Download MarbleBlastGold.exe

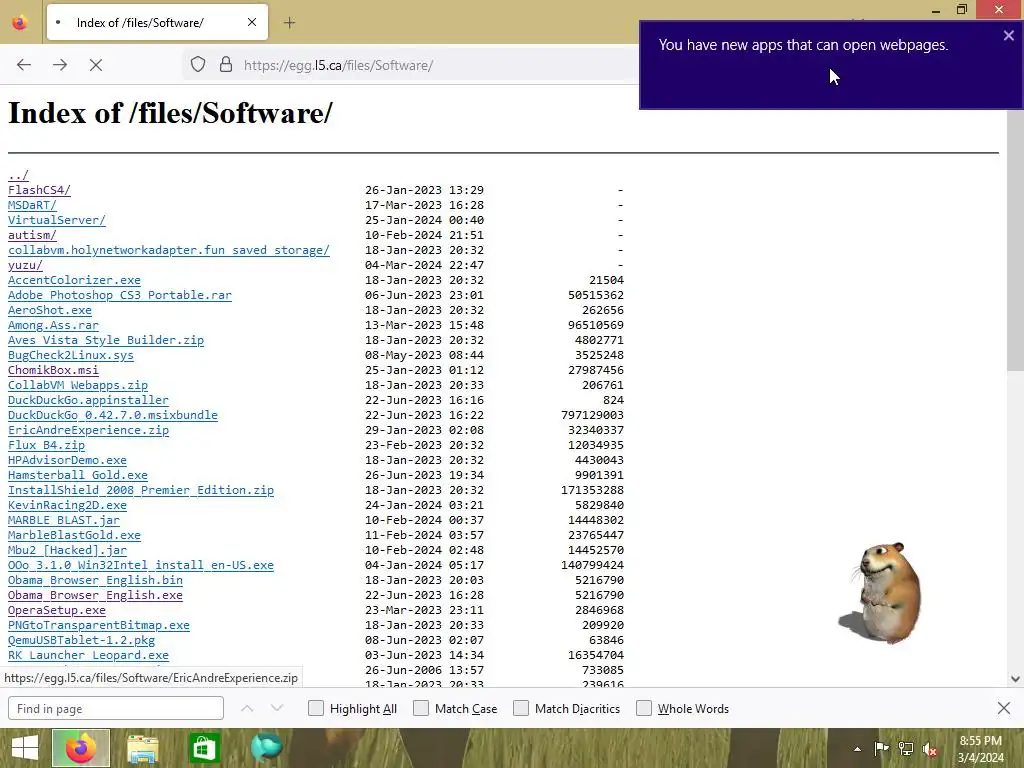(x=74, y=536)
